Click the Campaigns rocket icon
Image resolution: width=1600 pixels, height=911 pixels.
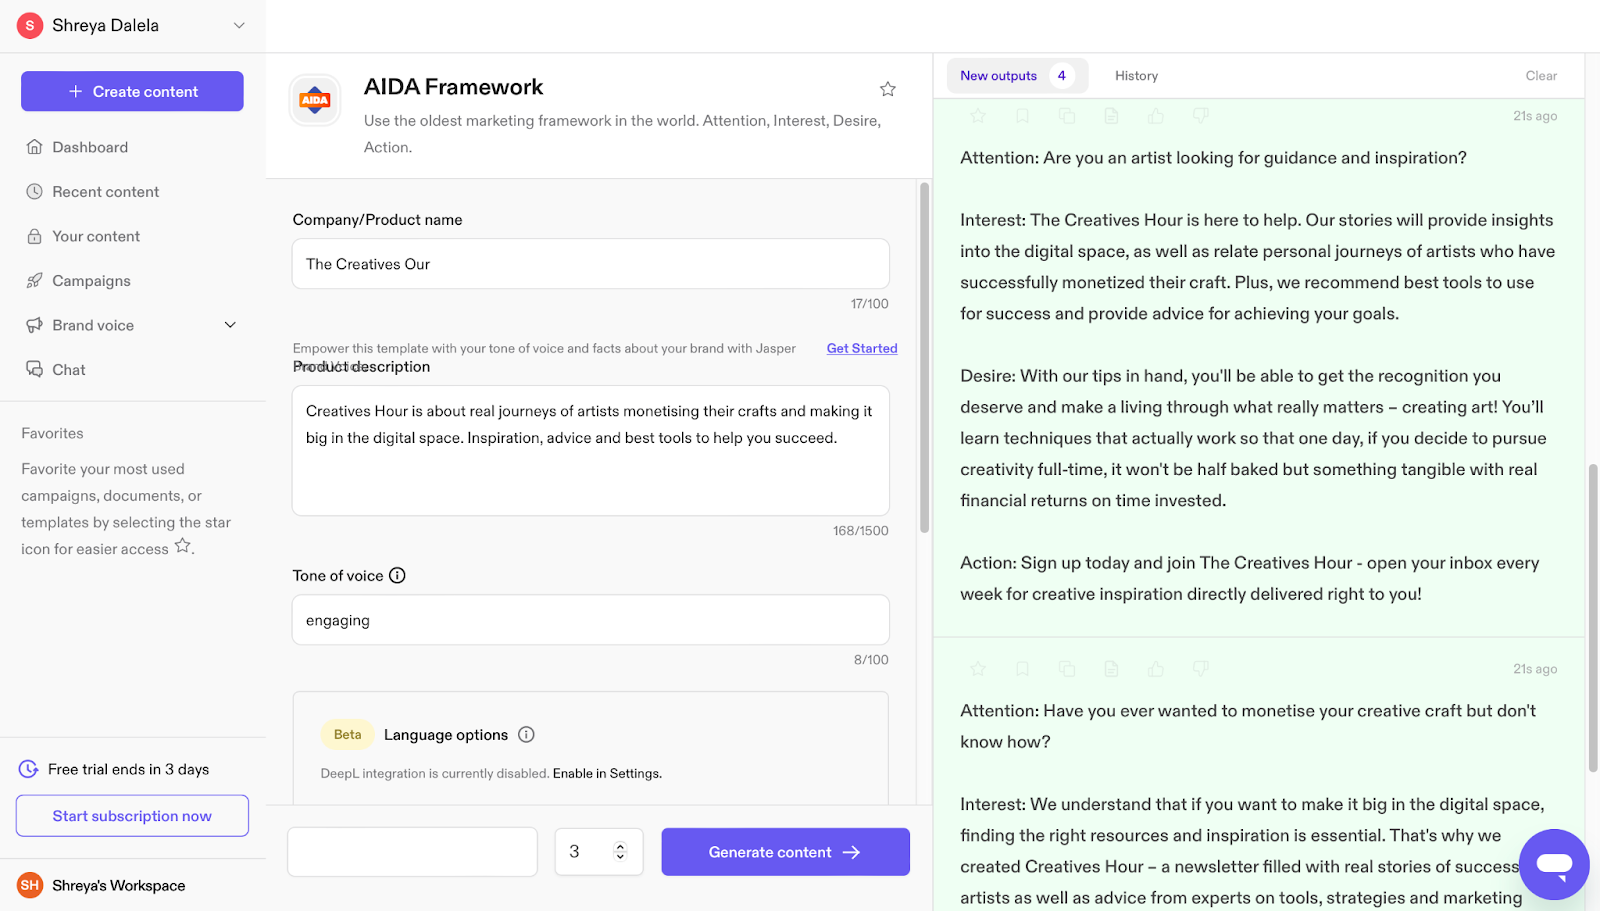pyautogui.click(x=34, y=281)
